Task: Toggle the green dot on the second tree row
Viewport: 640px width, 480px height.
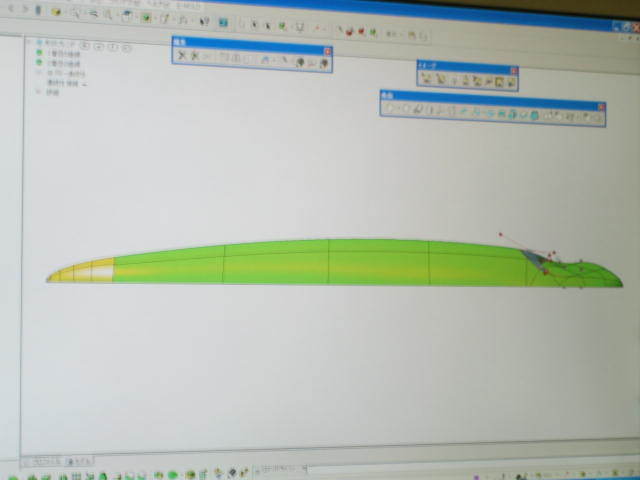Action: coord(39,62)
